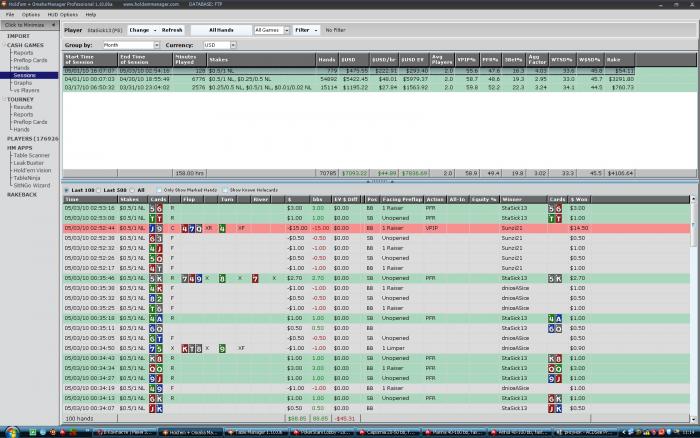Viewport: 700px width, 438px height.
Task: Sort sessions by Rake column header
Action: [619, 59]
